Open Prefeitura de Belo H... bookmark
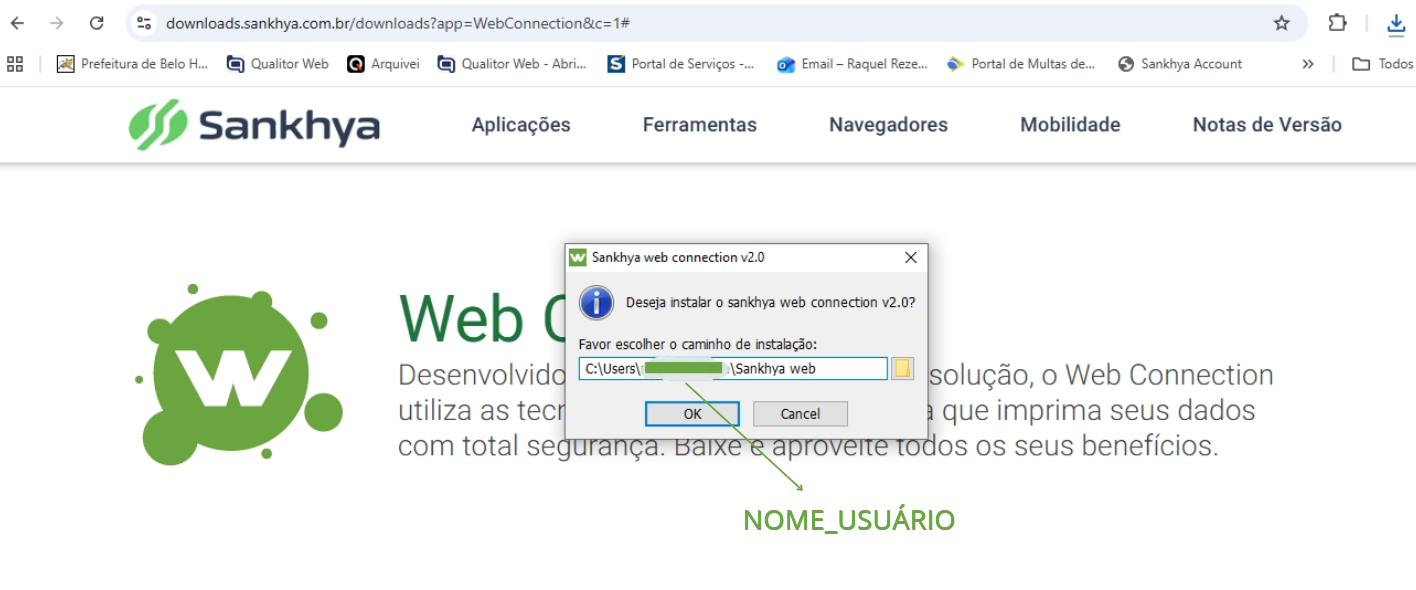Viewport: 1416px width, 590px height. point(133,64)
